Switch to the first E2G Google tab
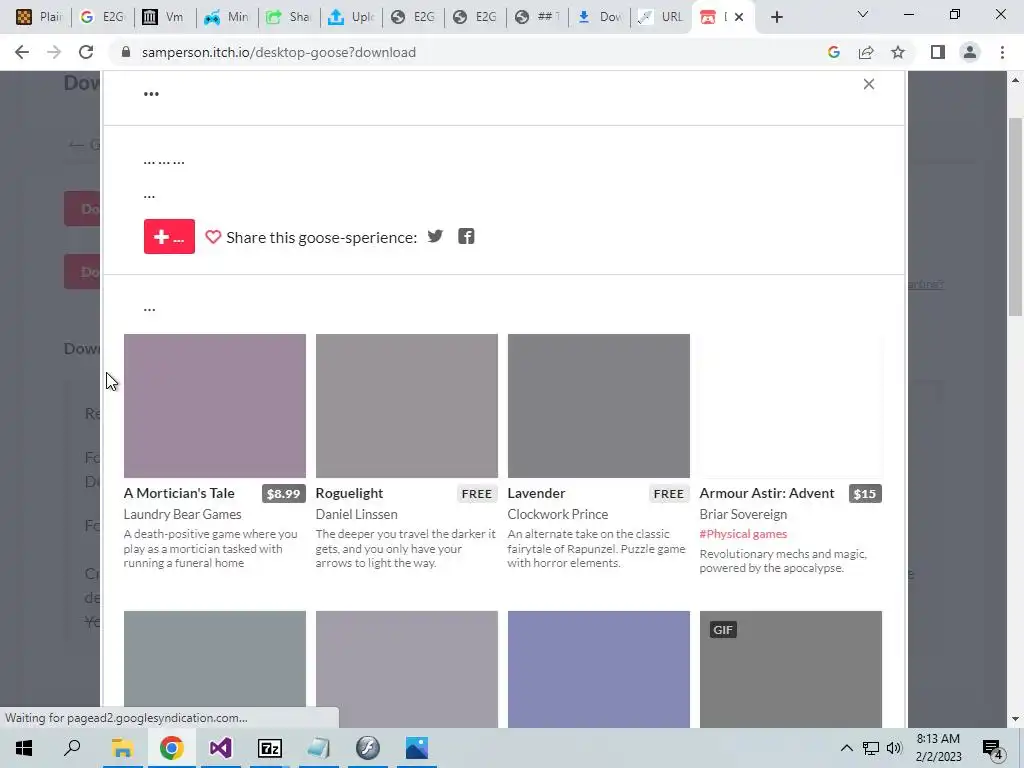This screenshot has height=768, width=1024. [x=103, y=17]
